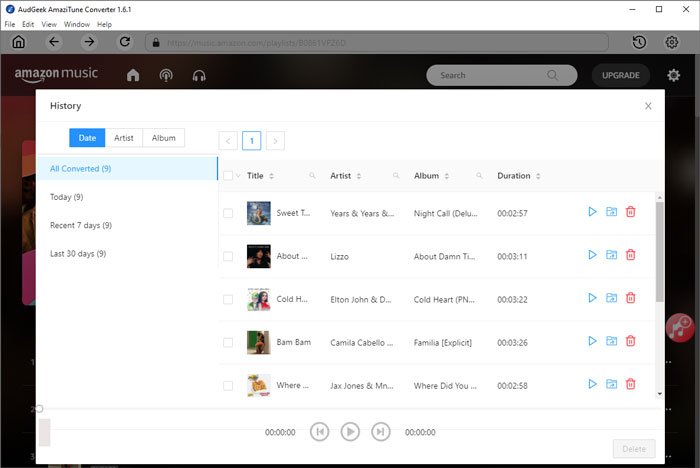Sort the list by Album

(446, 176)
